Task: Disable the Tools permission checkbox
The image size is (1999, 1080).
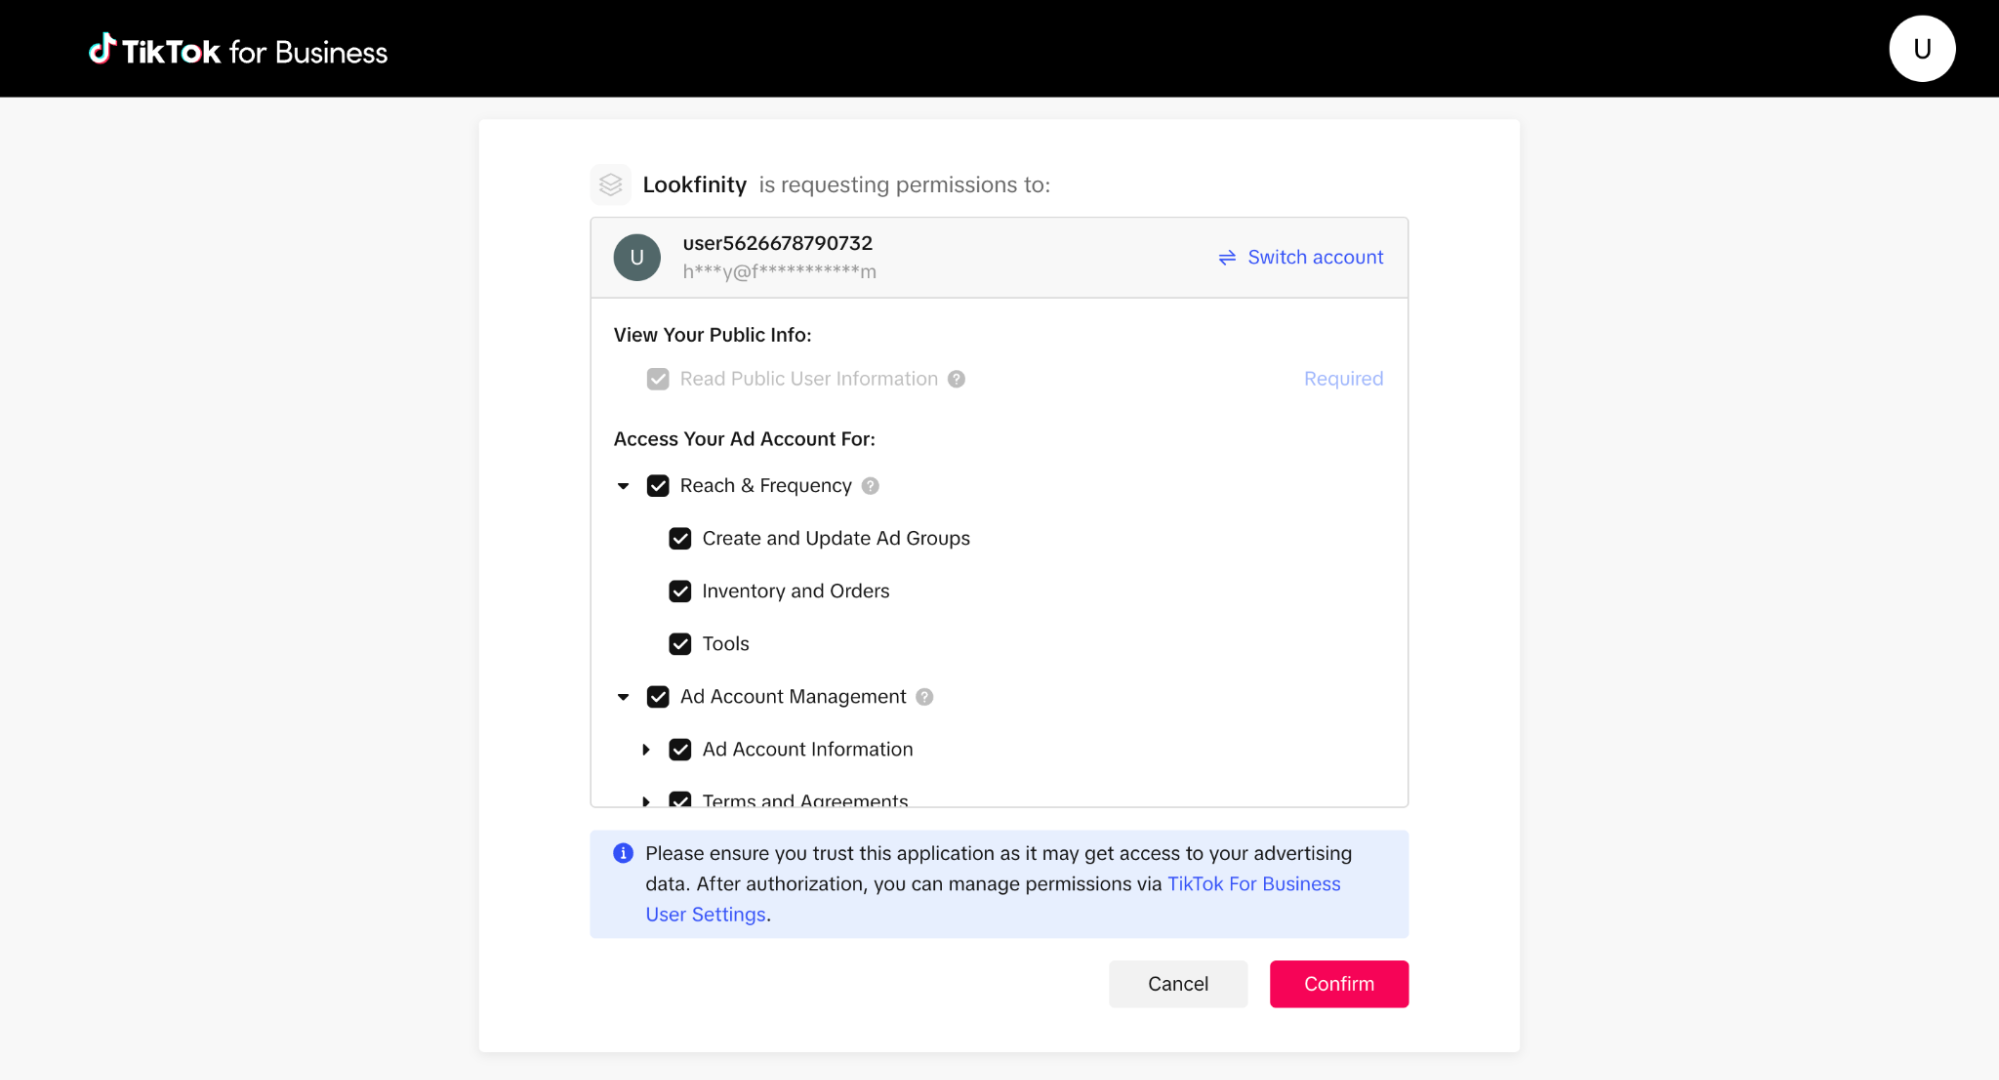Action: (x=680, y=644)
